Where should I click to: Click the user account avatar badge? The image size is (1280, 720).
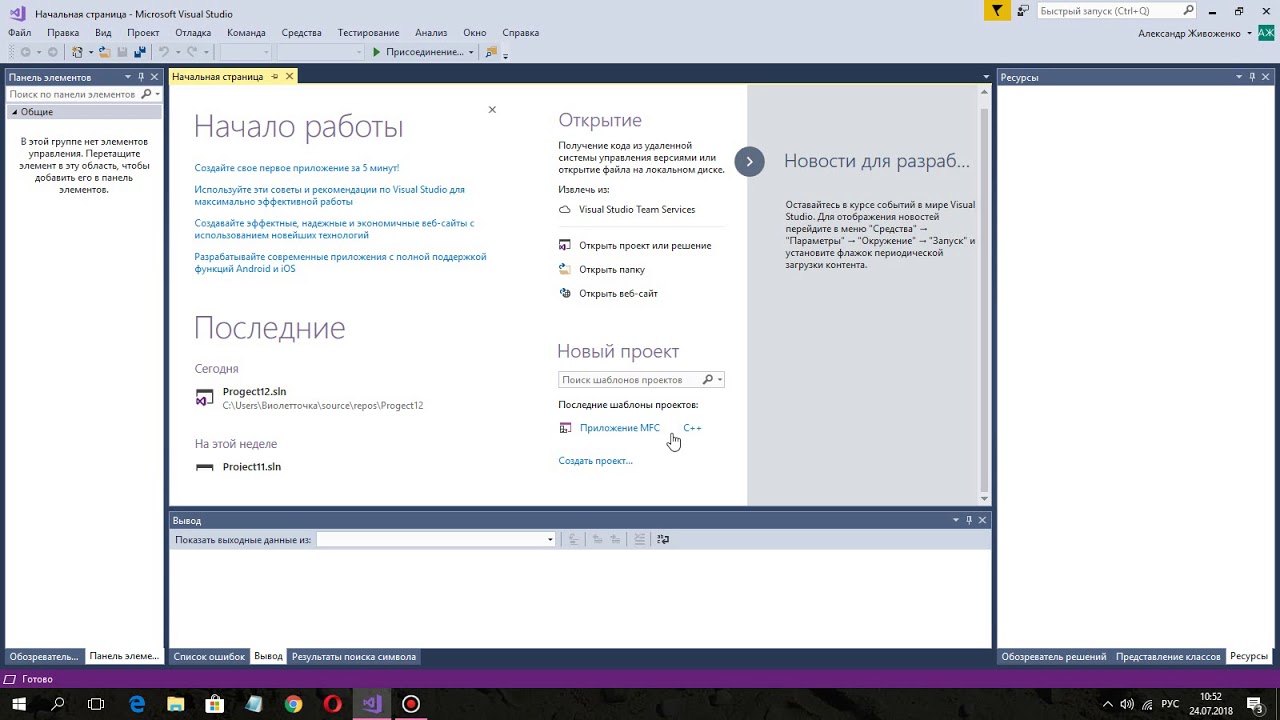click(x=1266, y=33)
